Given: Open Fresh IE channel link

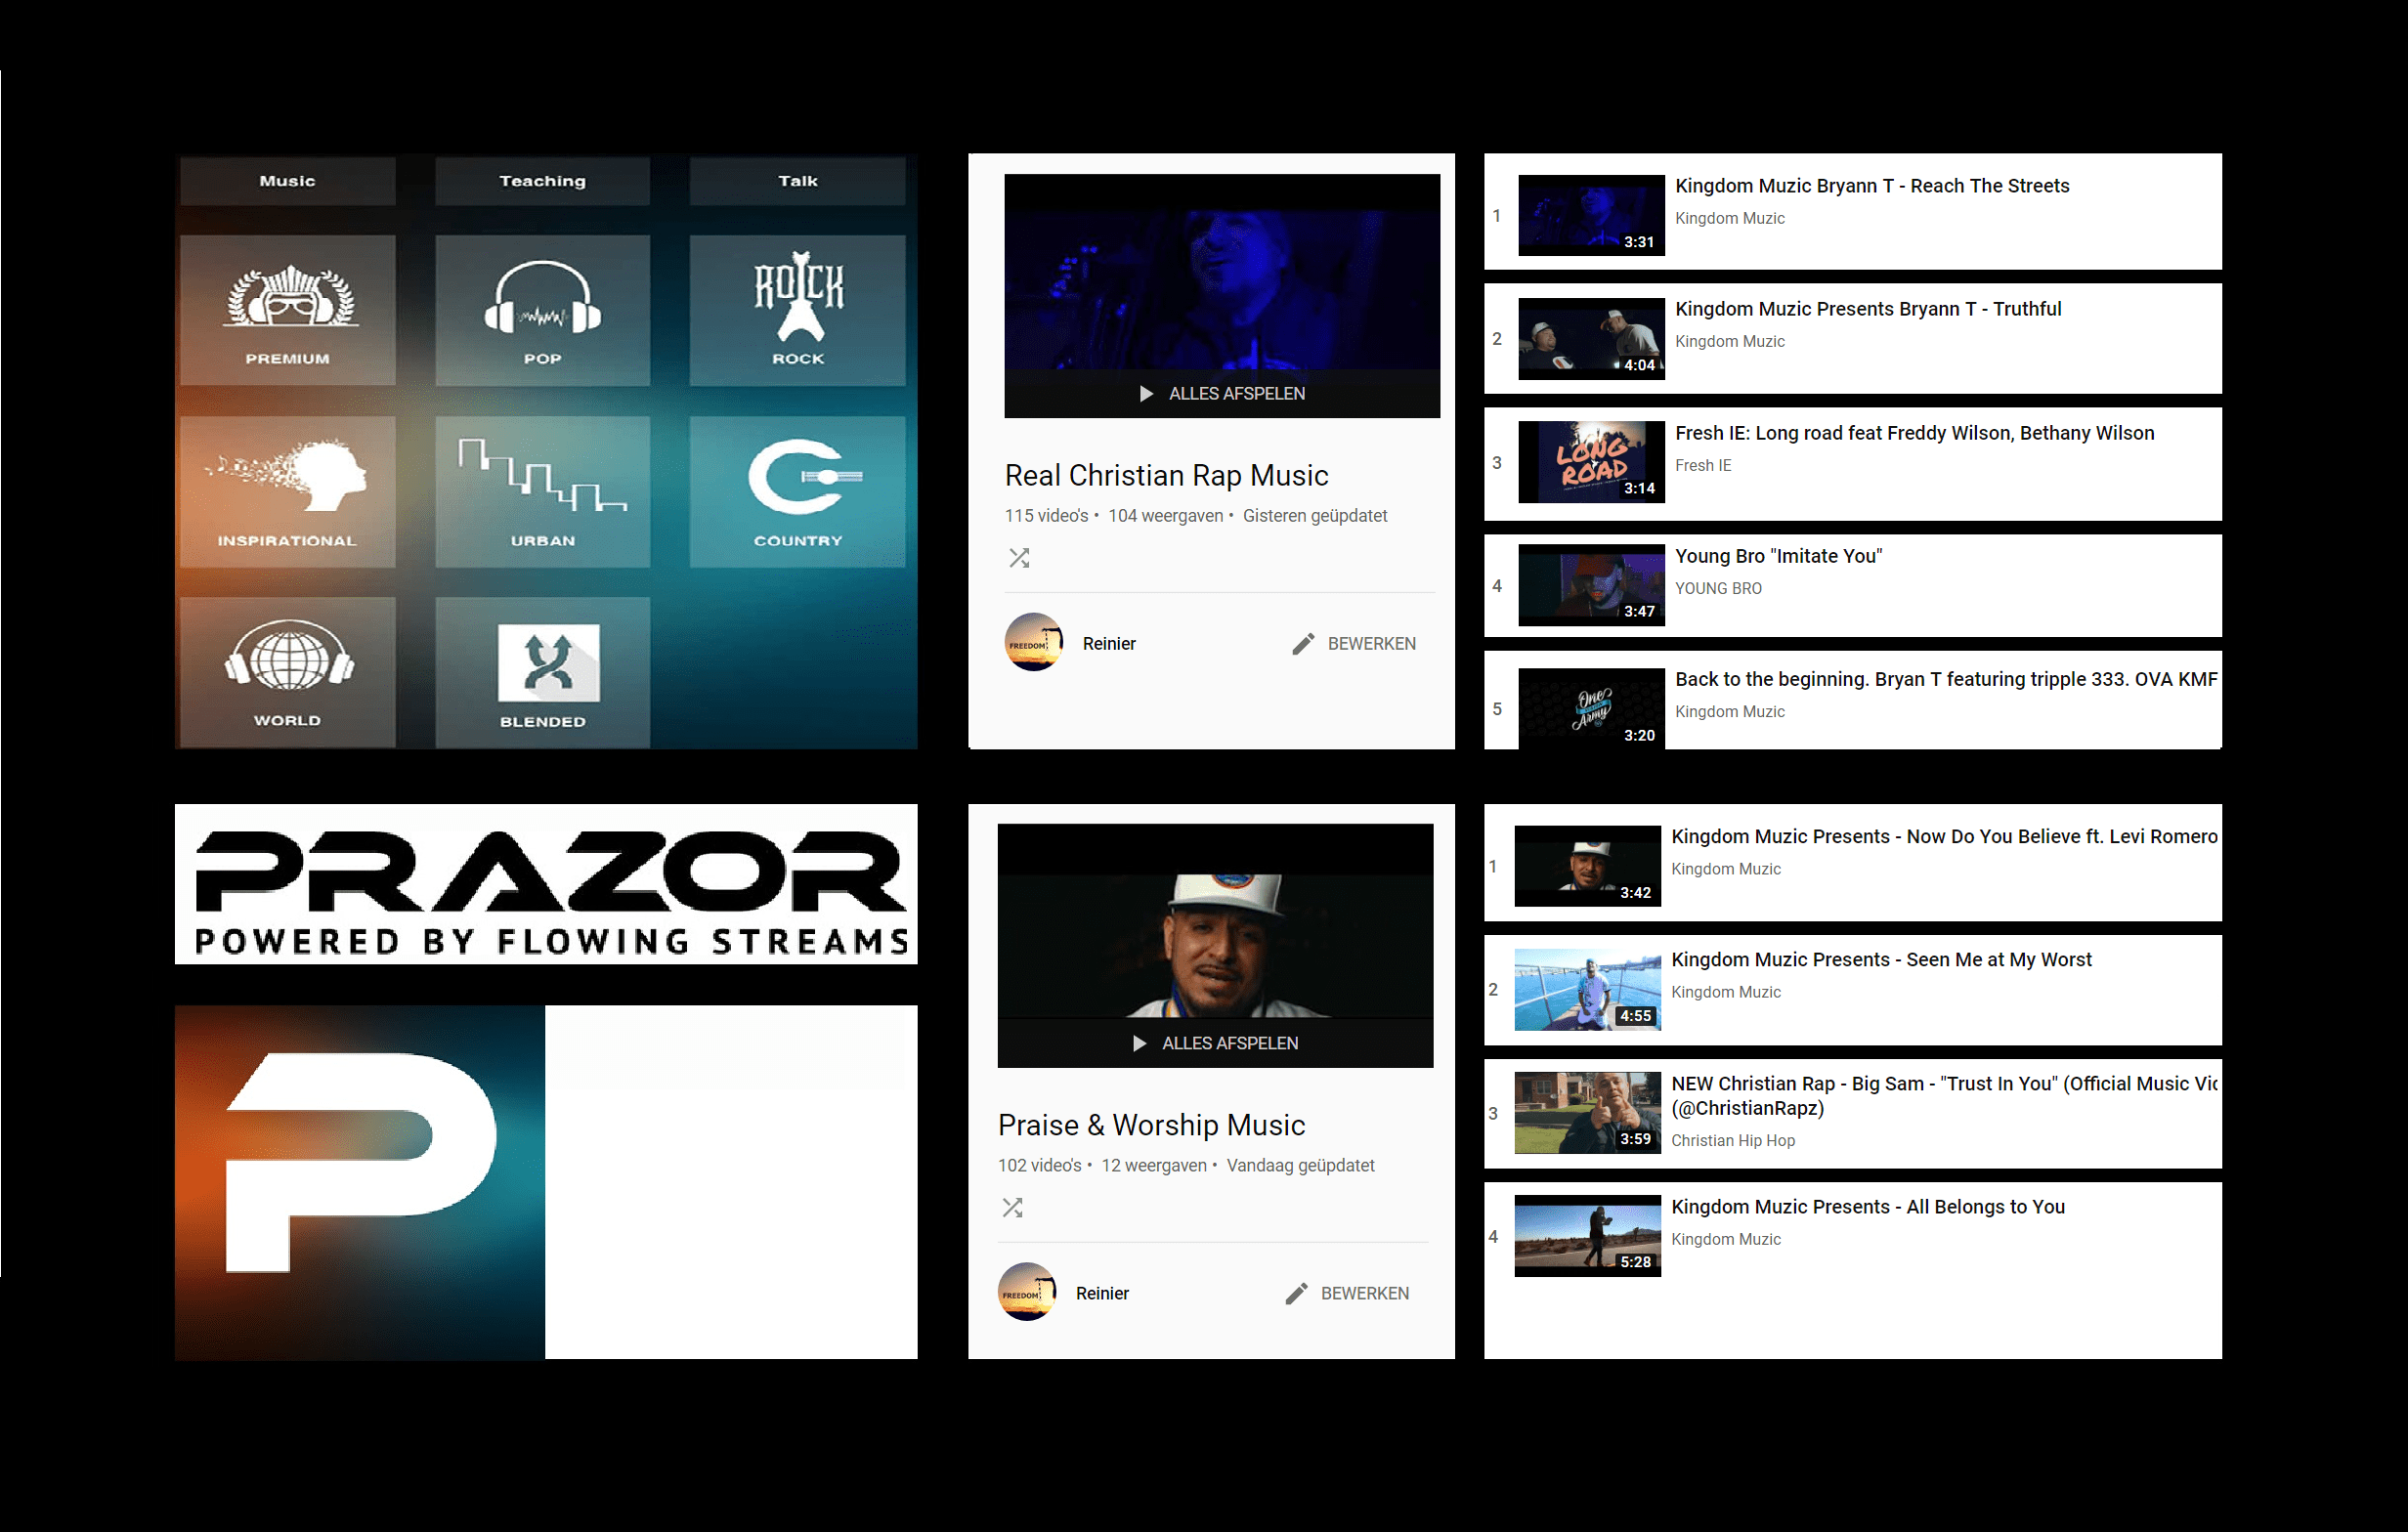Looking at the screenshot, I should [x=1703, y=465].
